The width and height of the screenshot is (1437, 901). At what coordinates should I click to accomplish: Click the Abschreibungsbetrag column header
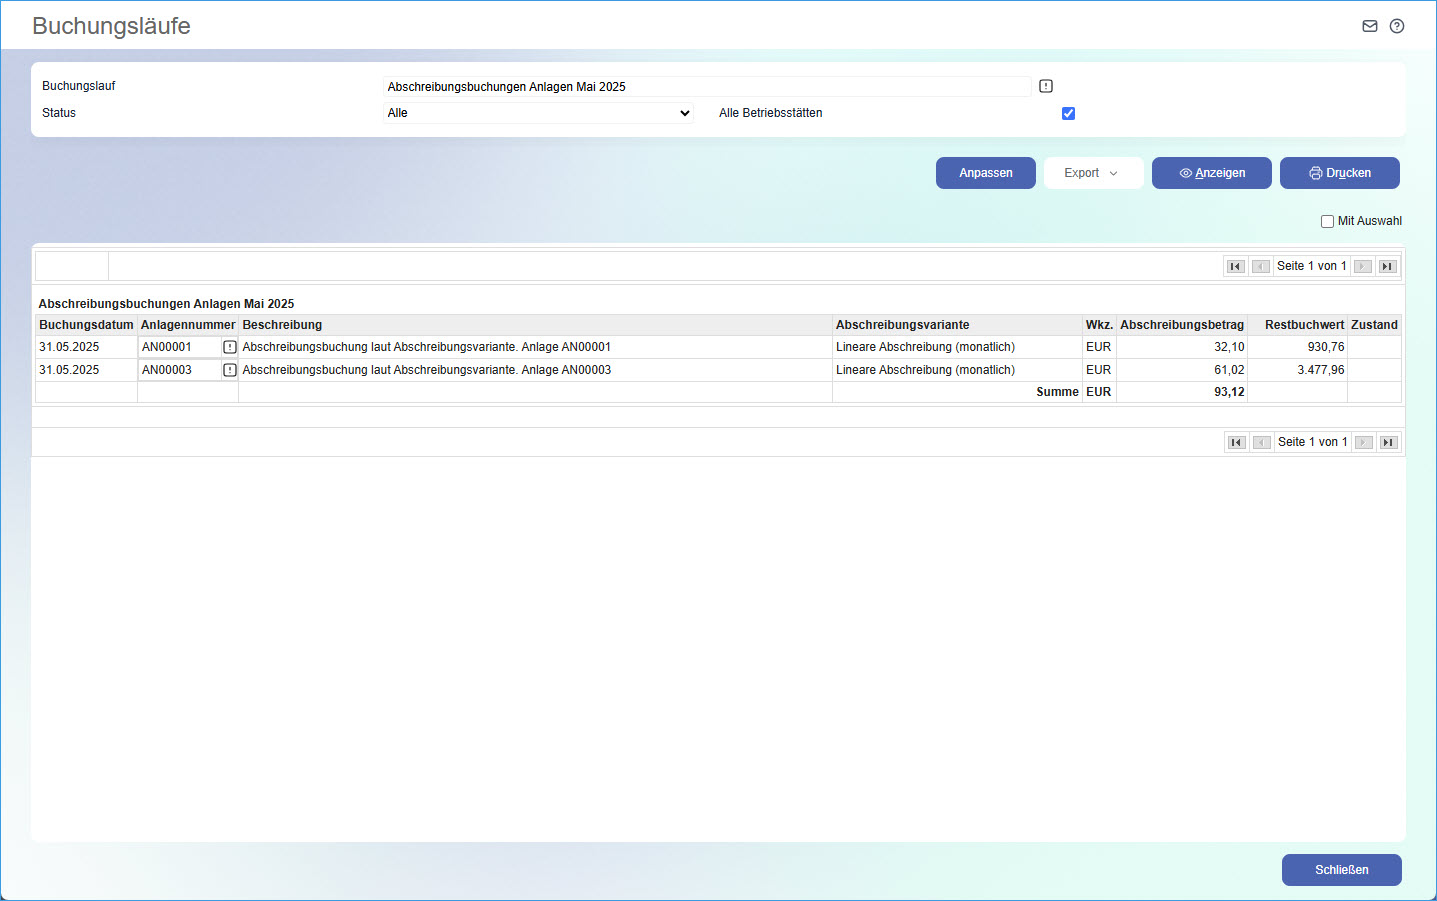[x=1182, y=325]
